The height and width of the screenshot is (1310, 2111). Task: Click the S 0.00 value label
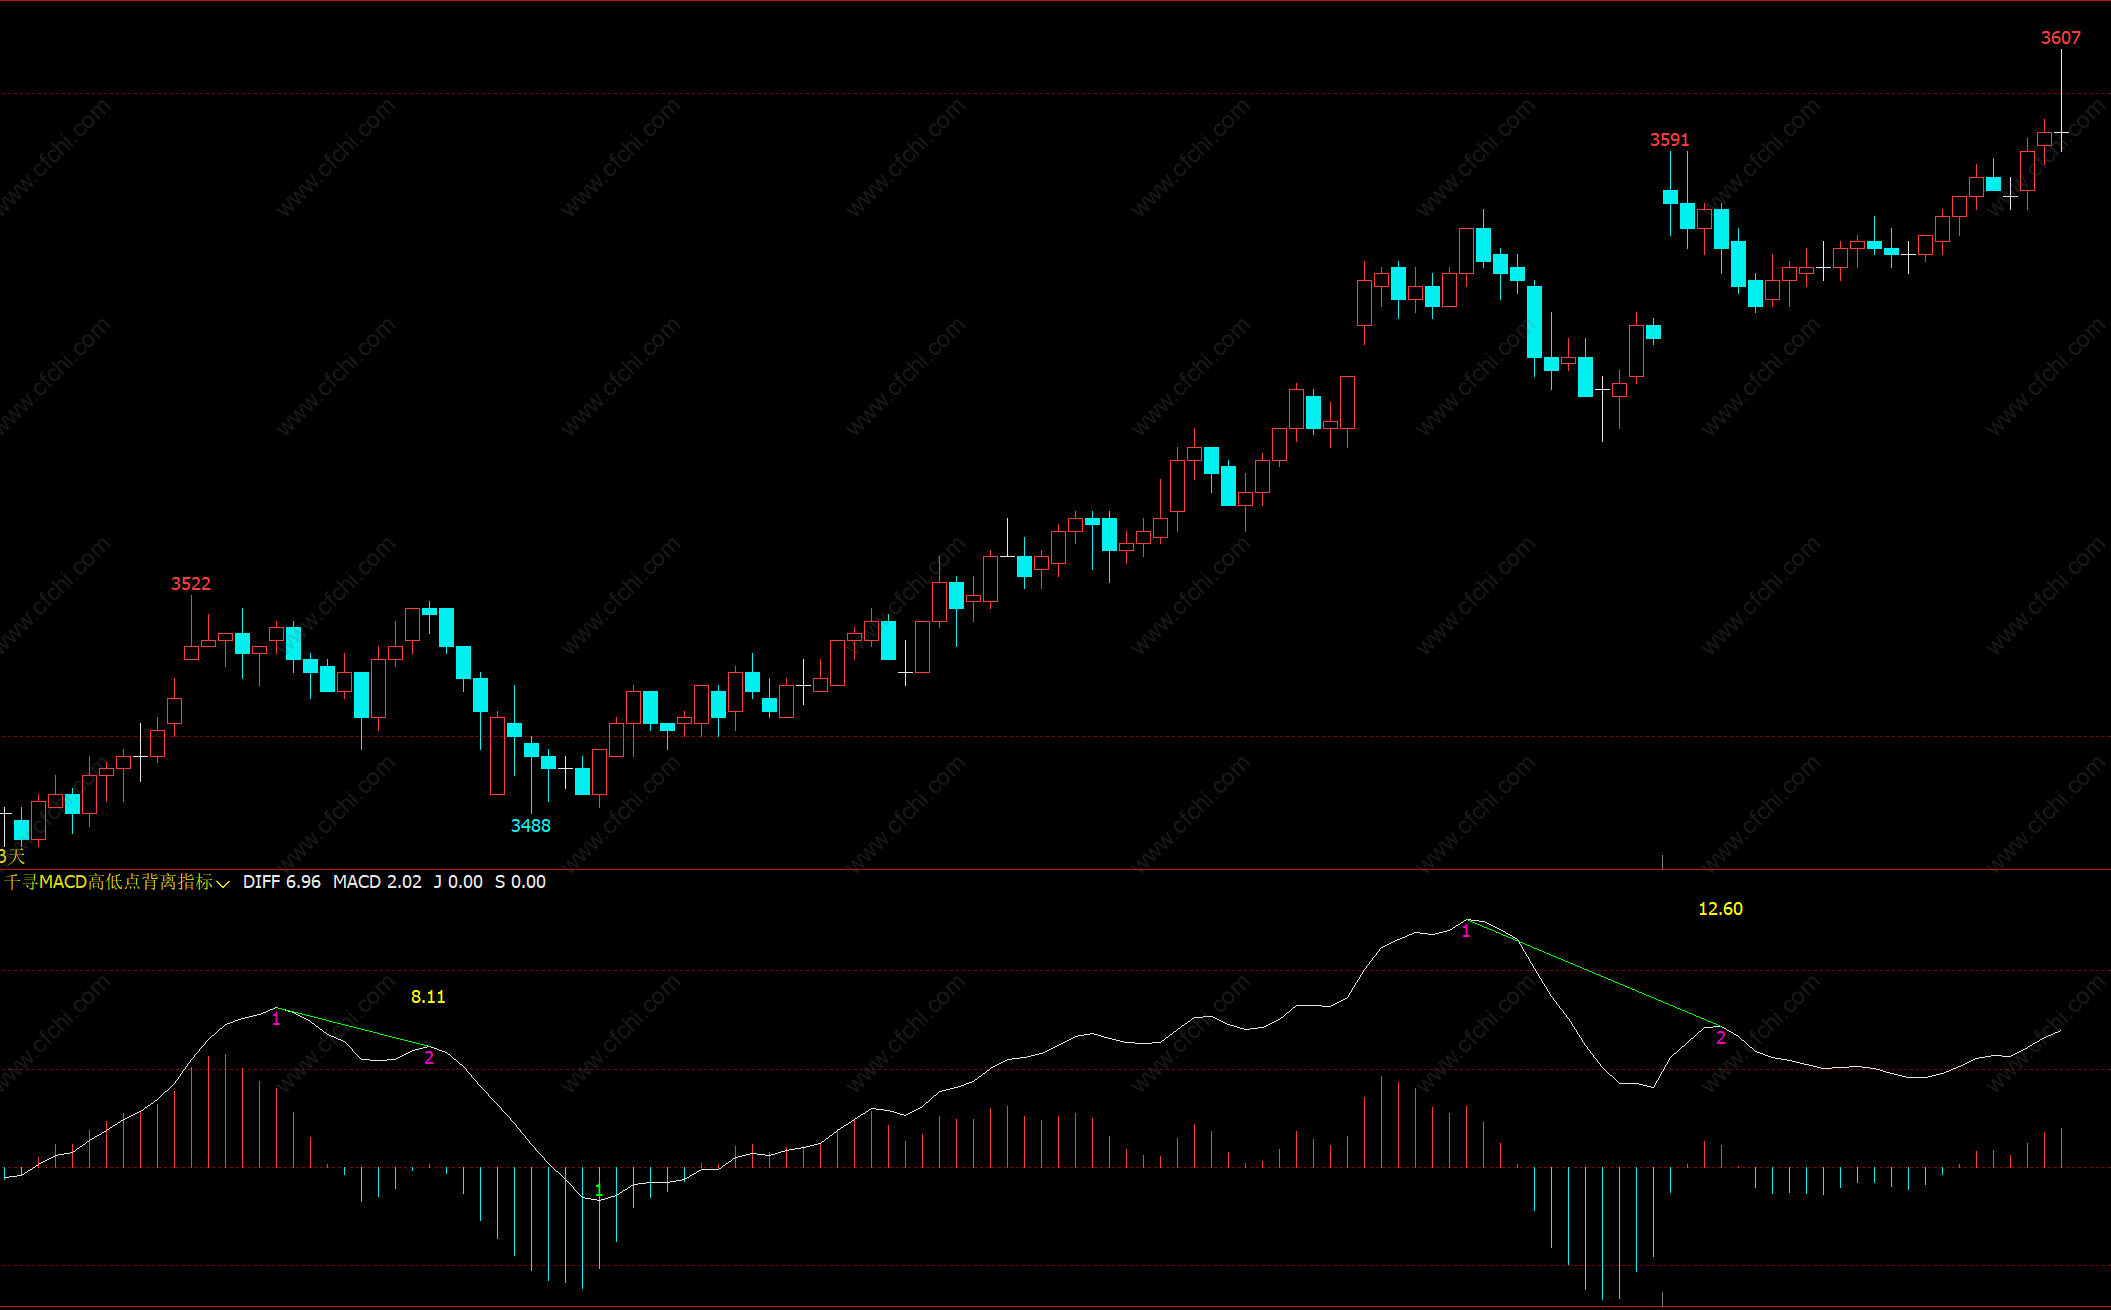(x=520, y=882)
